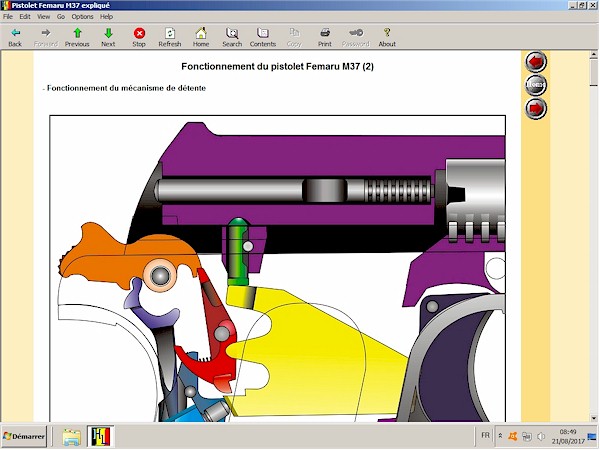Show the Contents panel
This screenshot has height=450, width=600.
coord(263,37)
